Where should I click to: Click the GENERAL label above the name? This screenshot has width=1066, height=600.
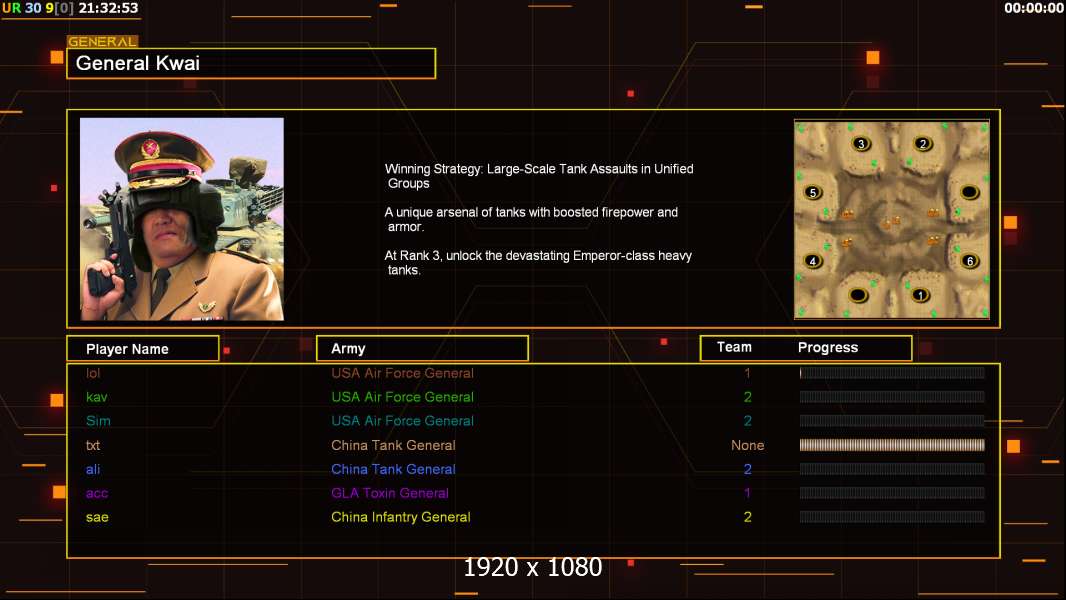[103, 41]
